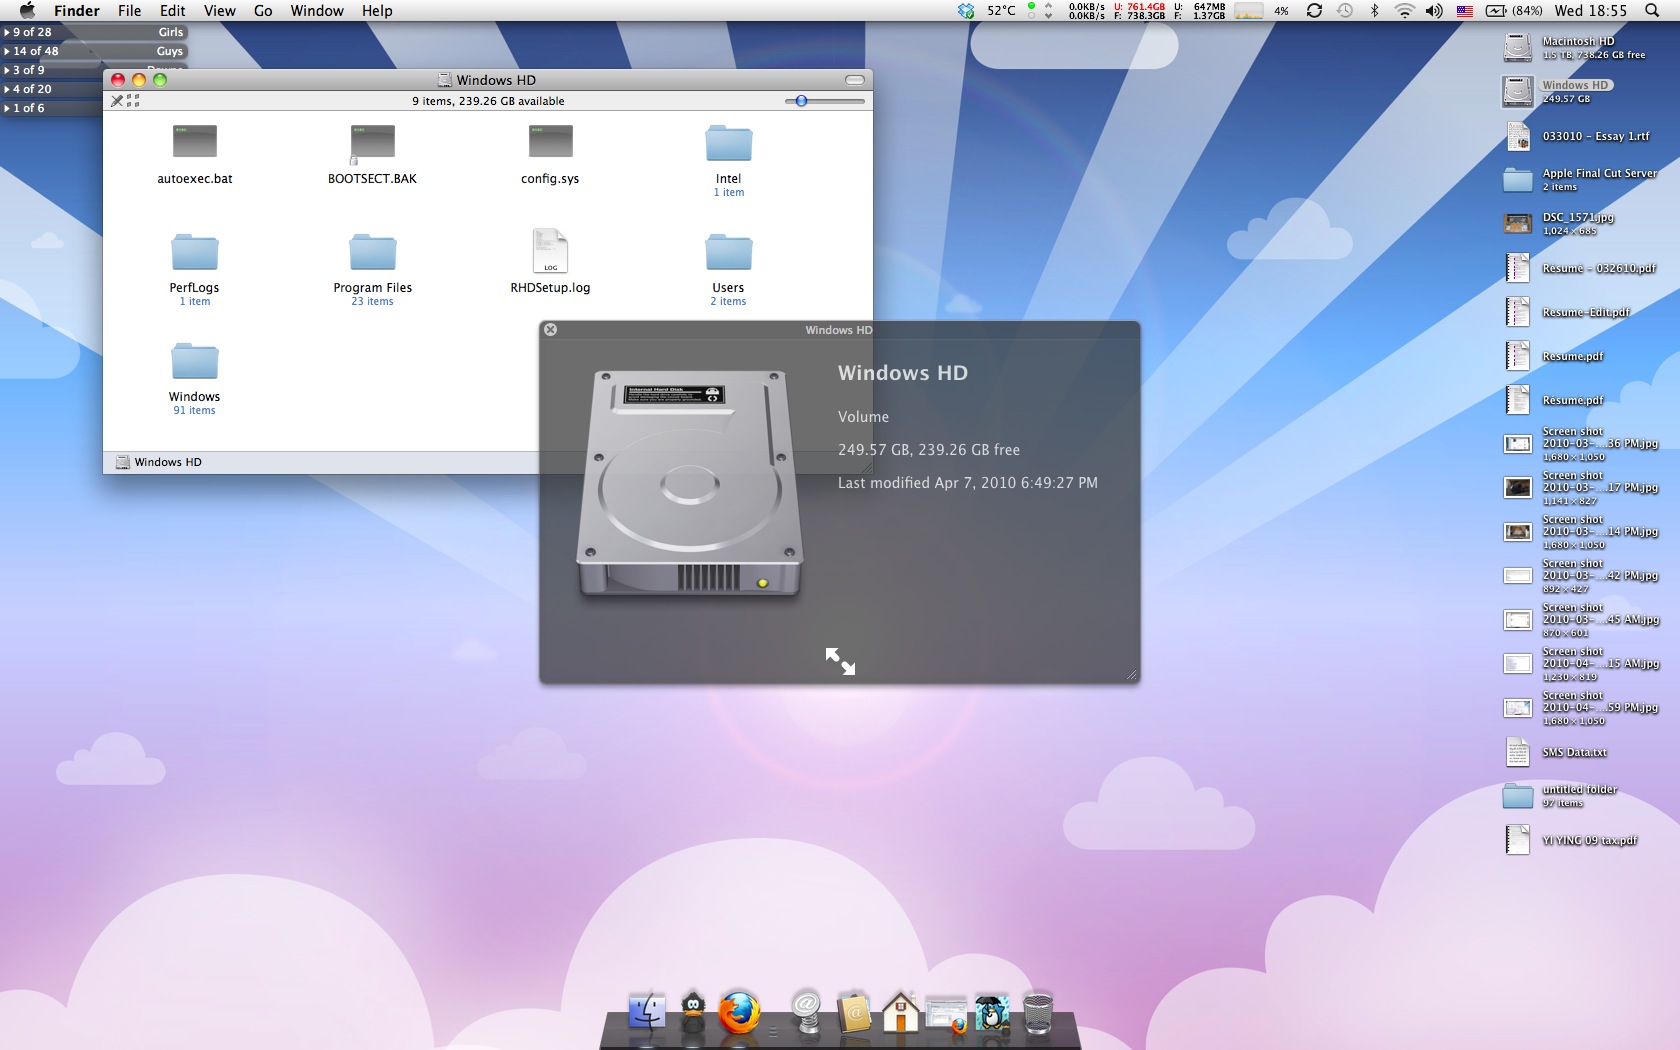Toggle the Finder window toolbar pill button

tap(855, 80)
